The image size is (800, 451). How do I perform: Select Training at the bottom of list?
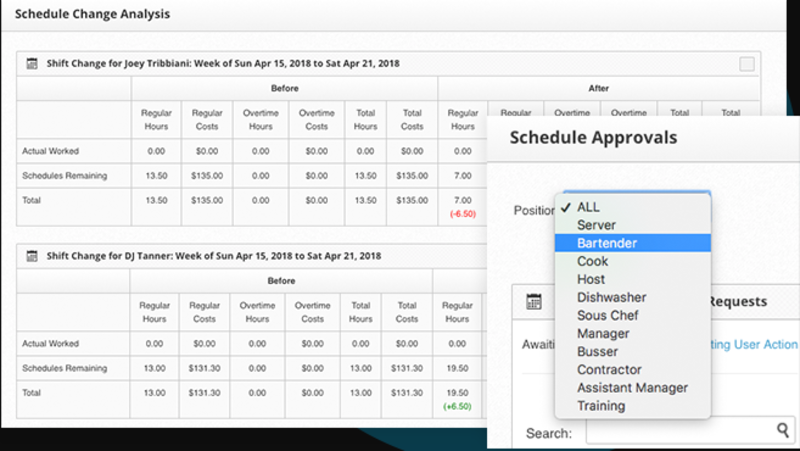click(601, 405)
